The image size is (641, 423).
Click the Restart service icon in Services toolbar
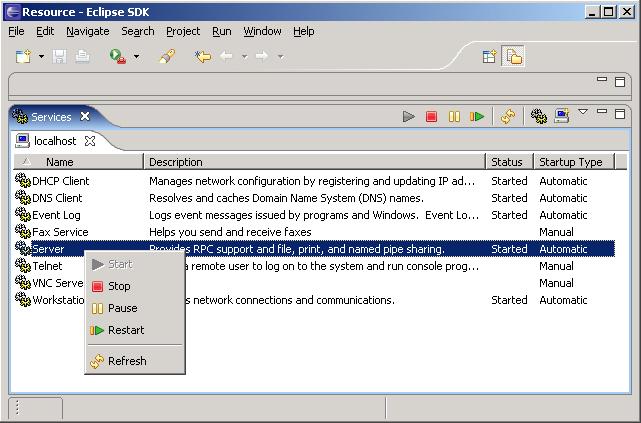[x=477, y=117]
